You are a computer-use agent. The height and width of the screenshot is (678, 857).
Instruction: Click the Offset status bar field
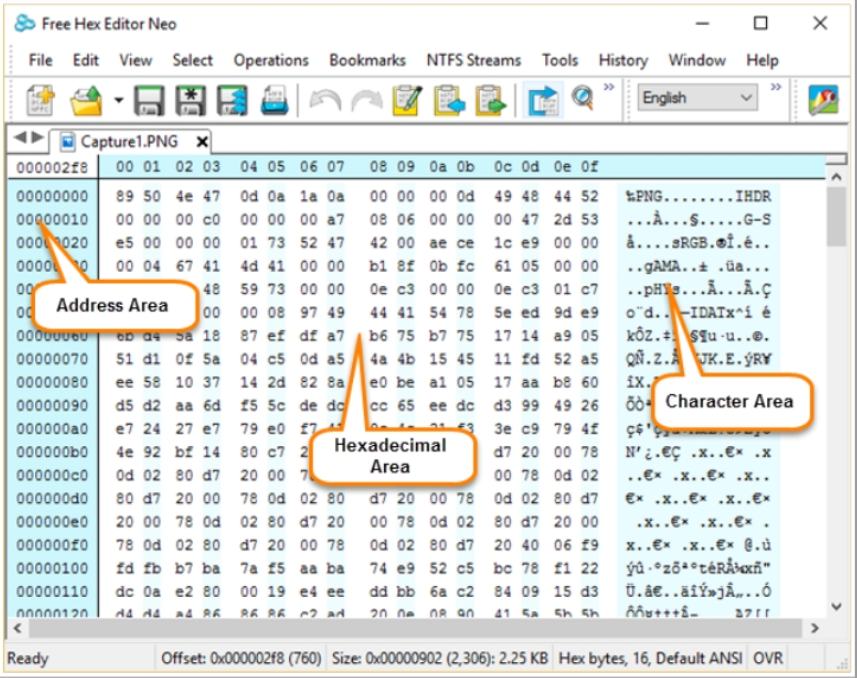[x=241, y=658]
